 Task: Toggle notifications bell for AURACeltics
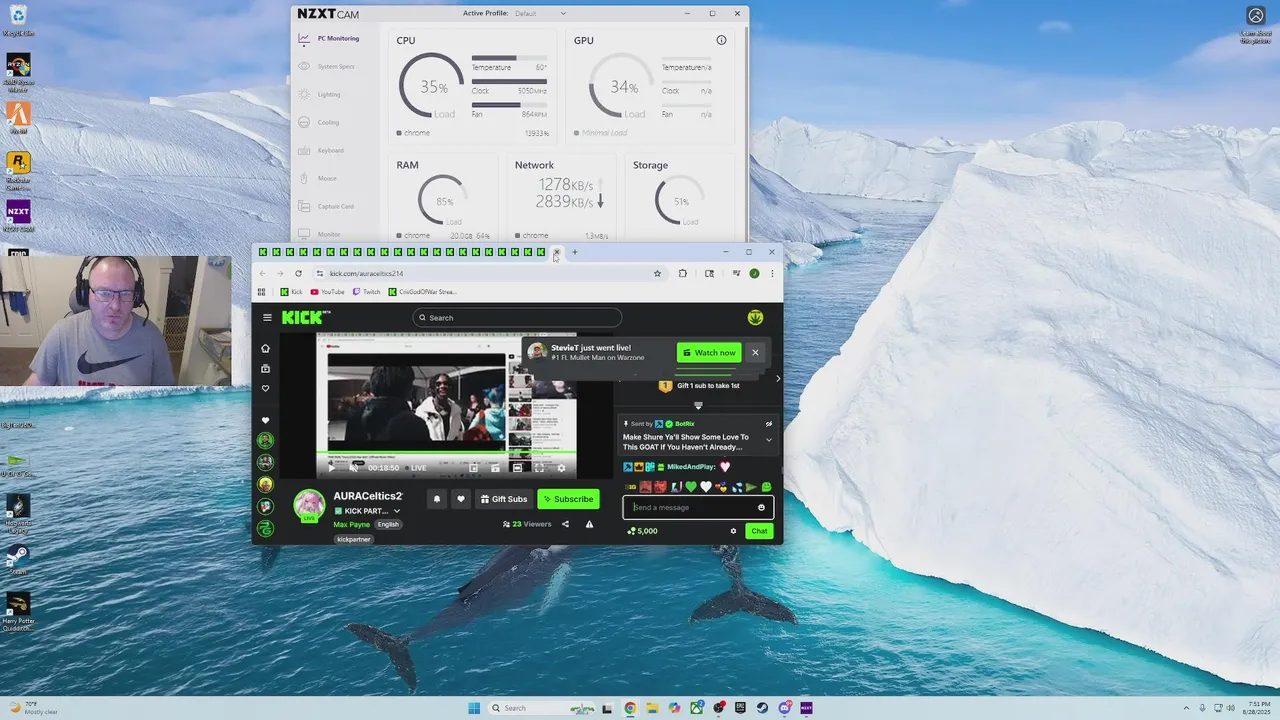(436, 499)
